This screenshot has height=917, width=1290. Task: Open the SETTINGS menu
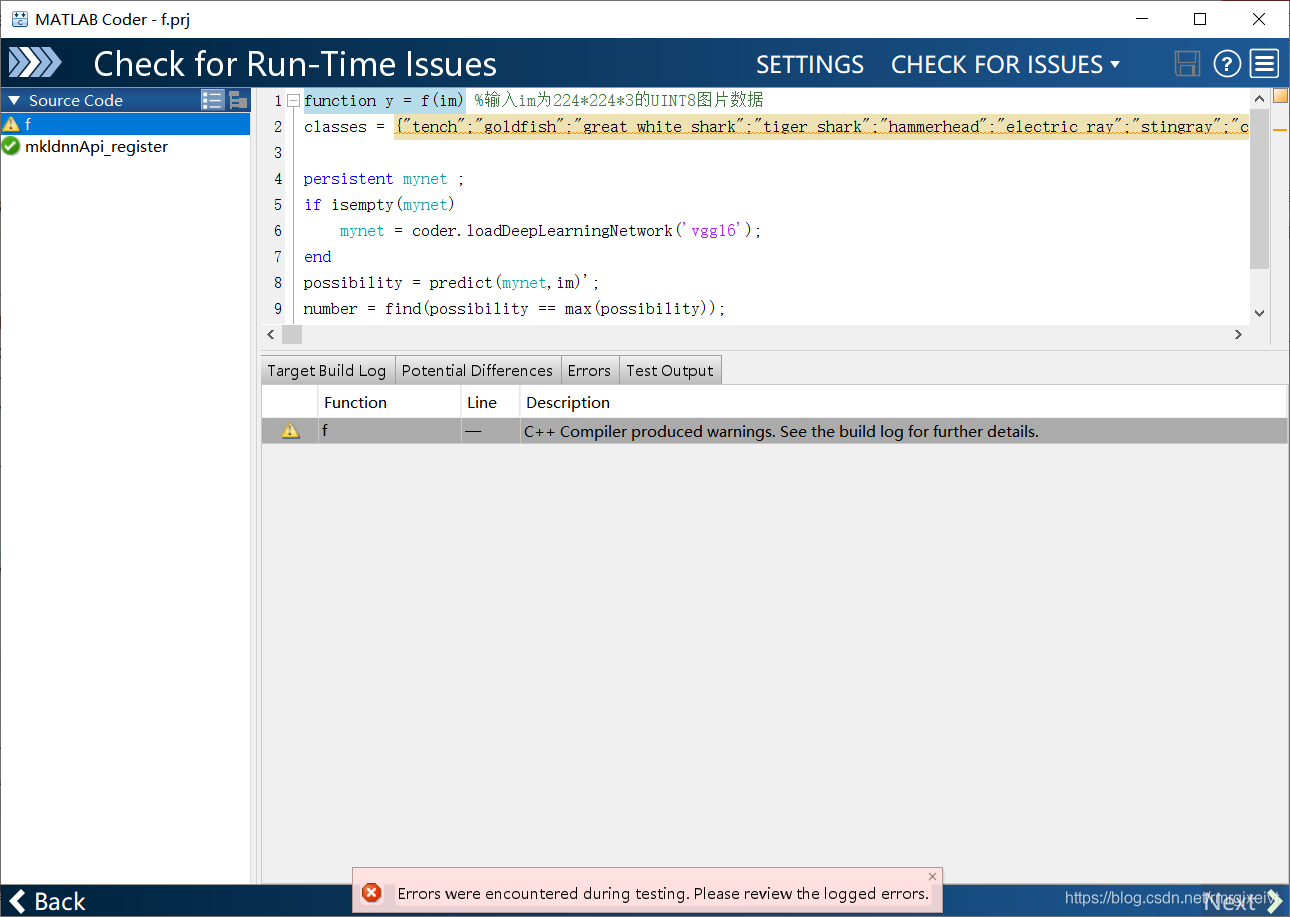pos(809,65)
